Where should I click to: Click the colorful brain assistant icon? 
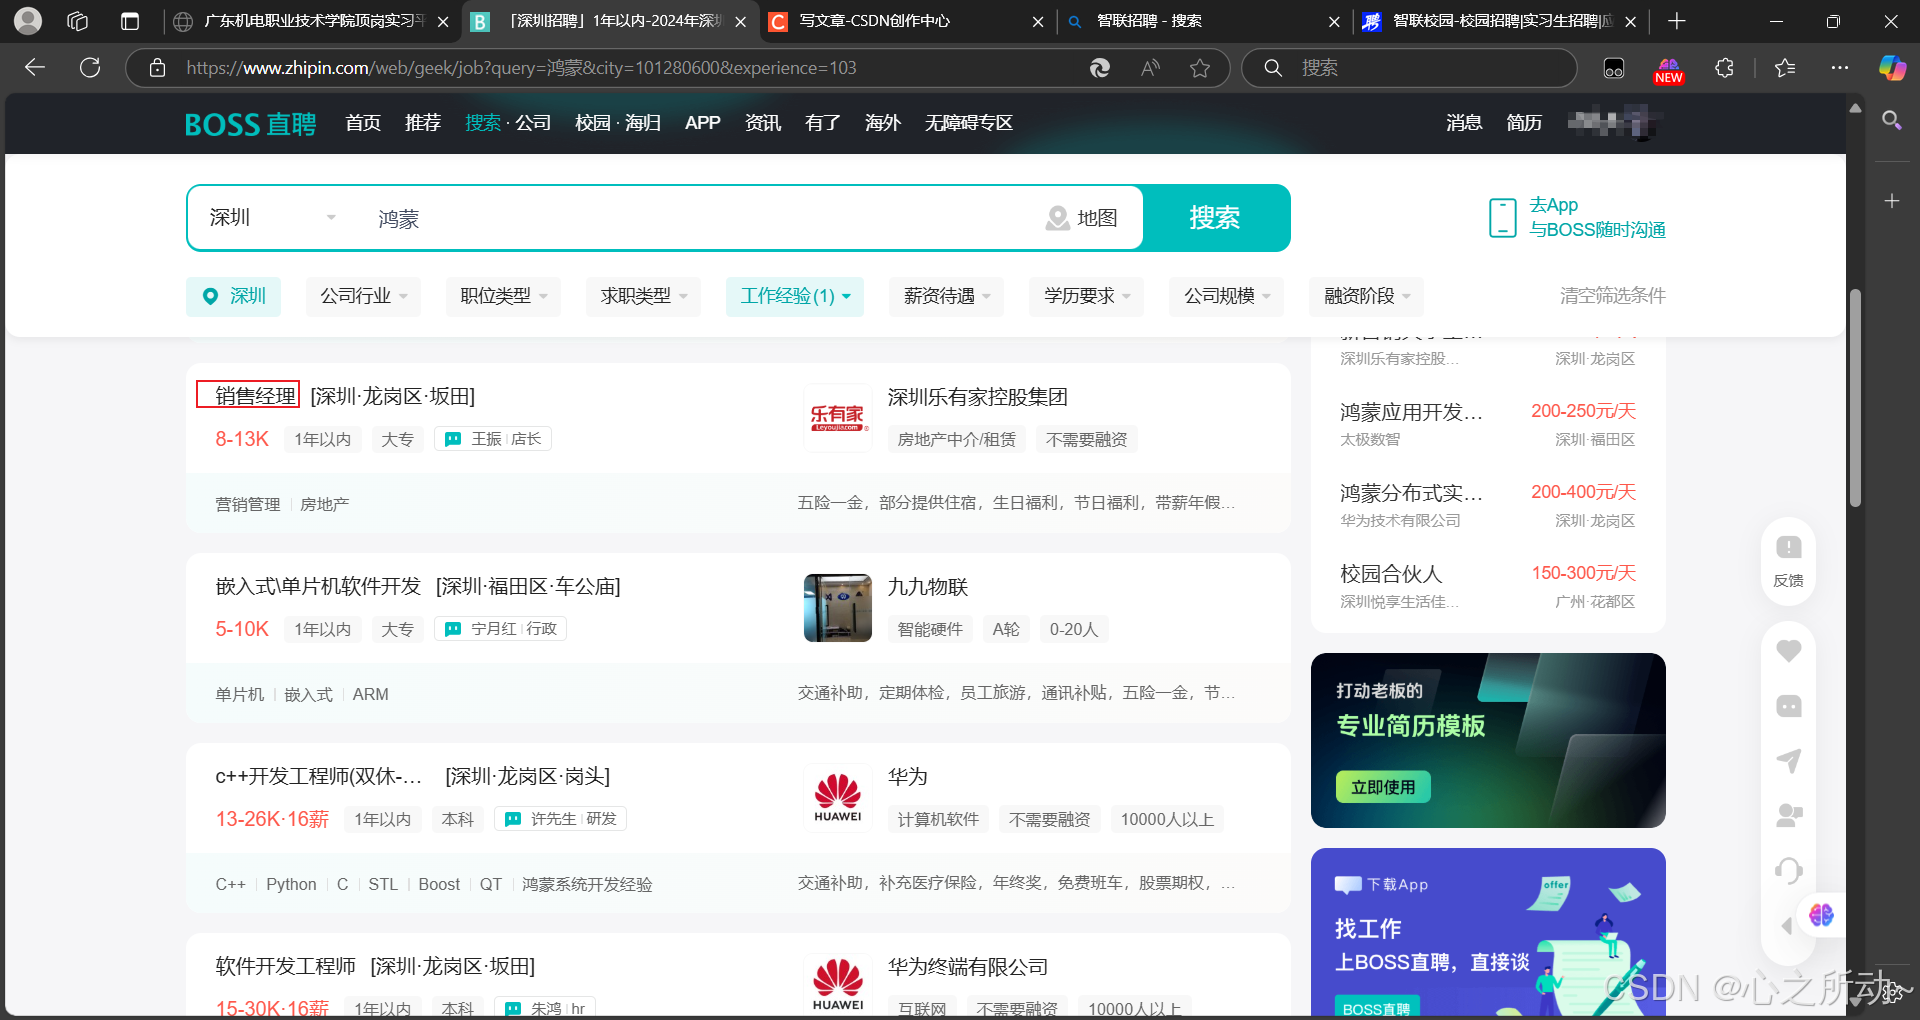[x=1820, y=915]
